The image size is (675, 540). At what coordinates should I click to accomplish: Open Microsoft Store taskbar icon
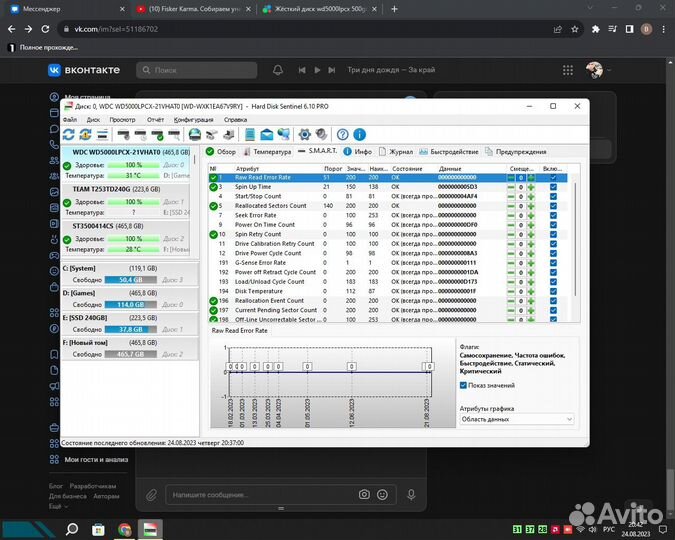(98, 529)
